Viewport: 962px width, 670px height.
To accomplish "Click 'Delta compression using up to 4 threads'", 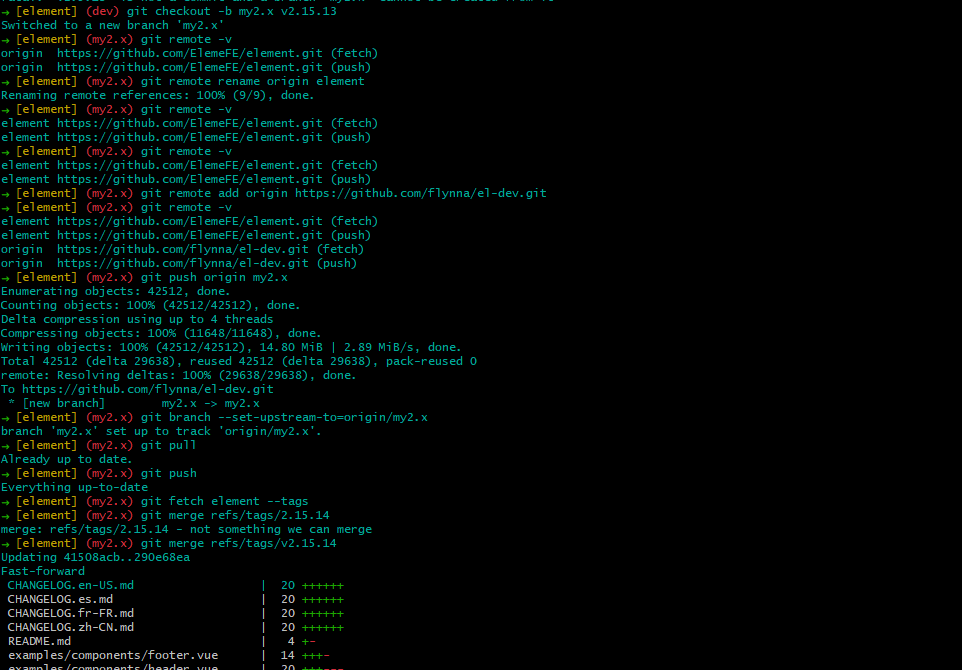I will 137,320.
